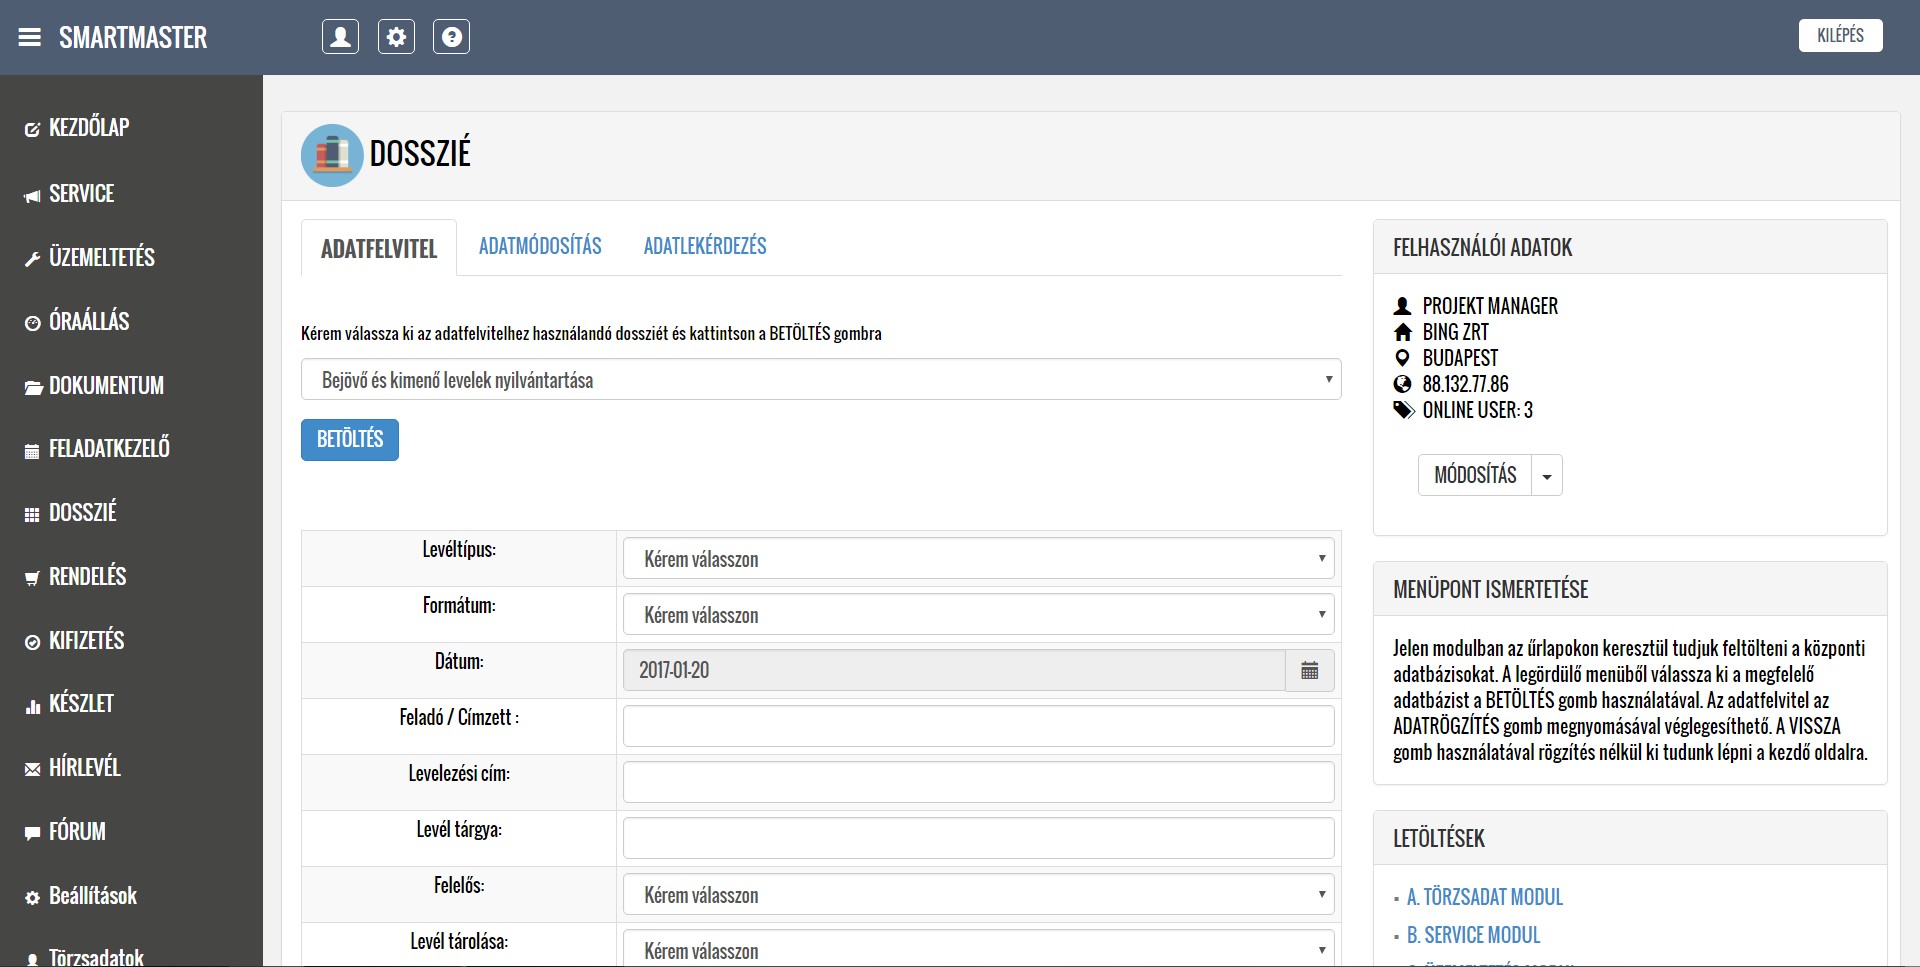Open KEZDŐLAP in the sidebar

(x=88, y=128)
